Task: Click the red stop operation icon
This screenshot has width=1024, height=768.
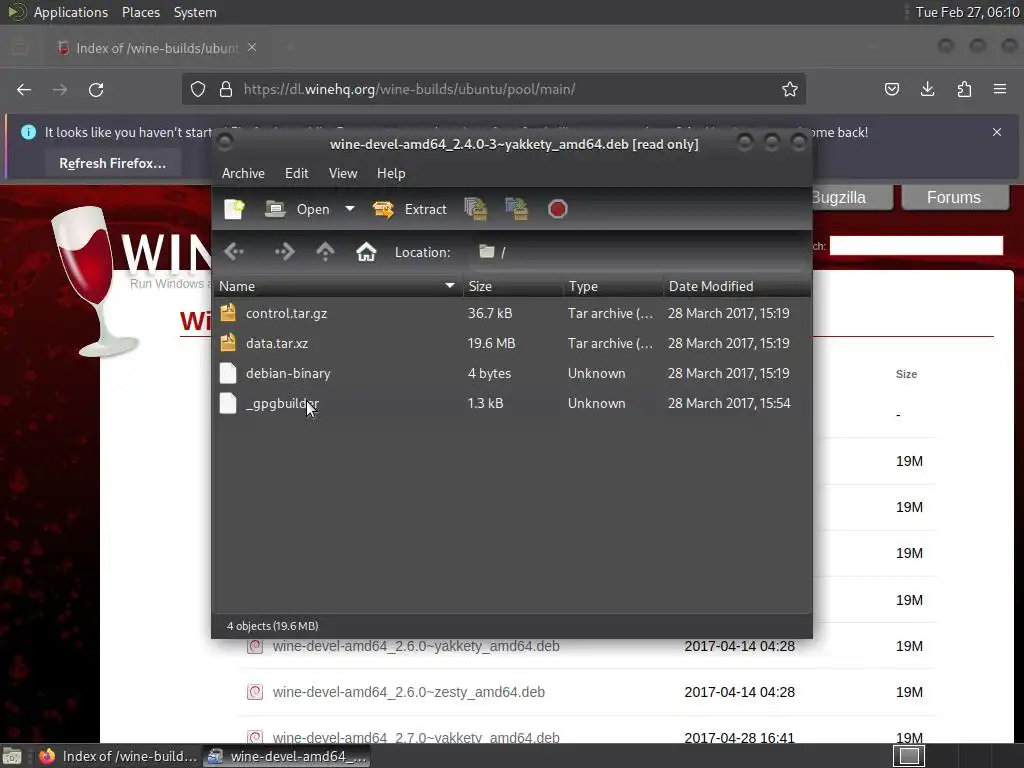Action: [x=558, y=209]
